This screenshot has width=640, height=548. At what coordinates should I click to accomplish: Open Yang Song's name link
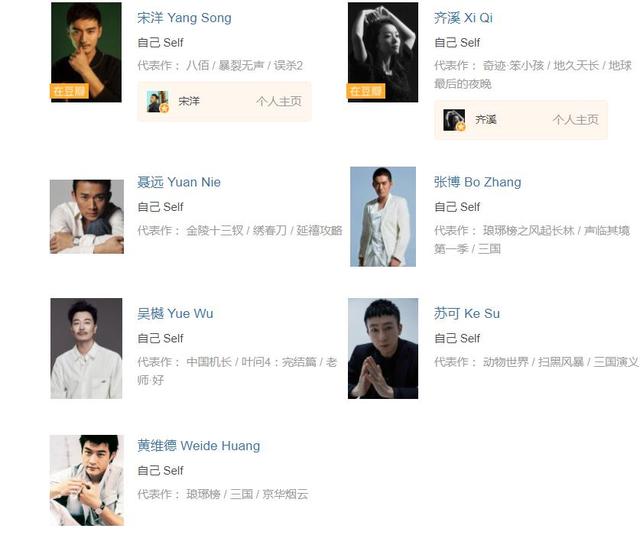(x=184, y=18)
